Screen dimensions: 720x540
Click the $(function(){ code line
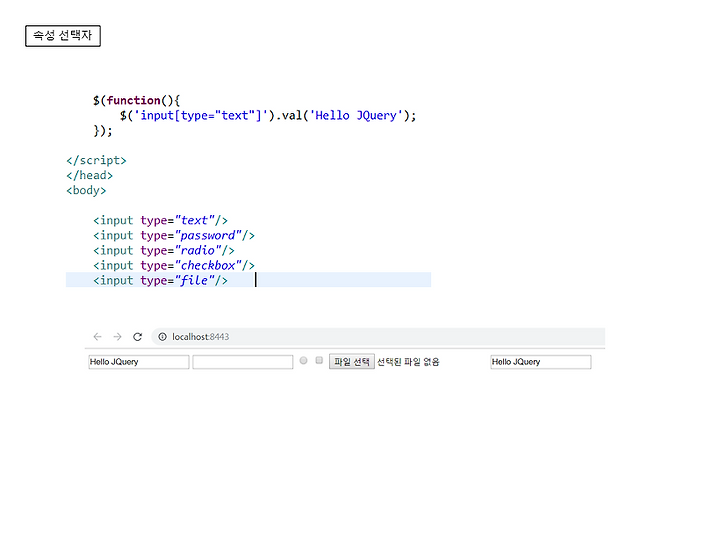(137, 100)
